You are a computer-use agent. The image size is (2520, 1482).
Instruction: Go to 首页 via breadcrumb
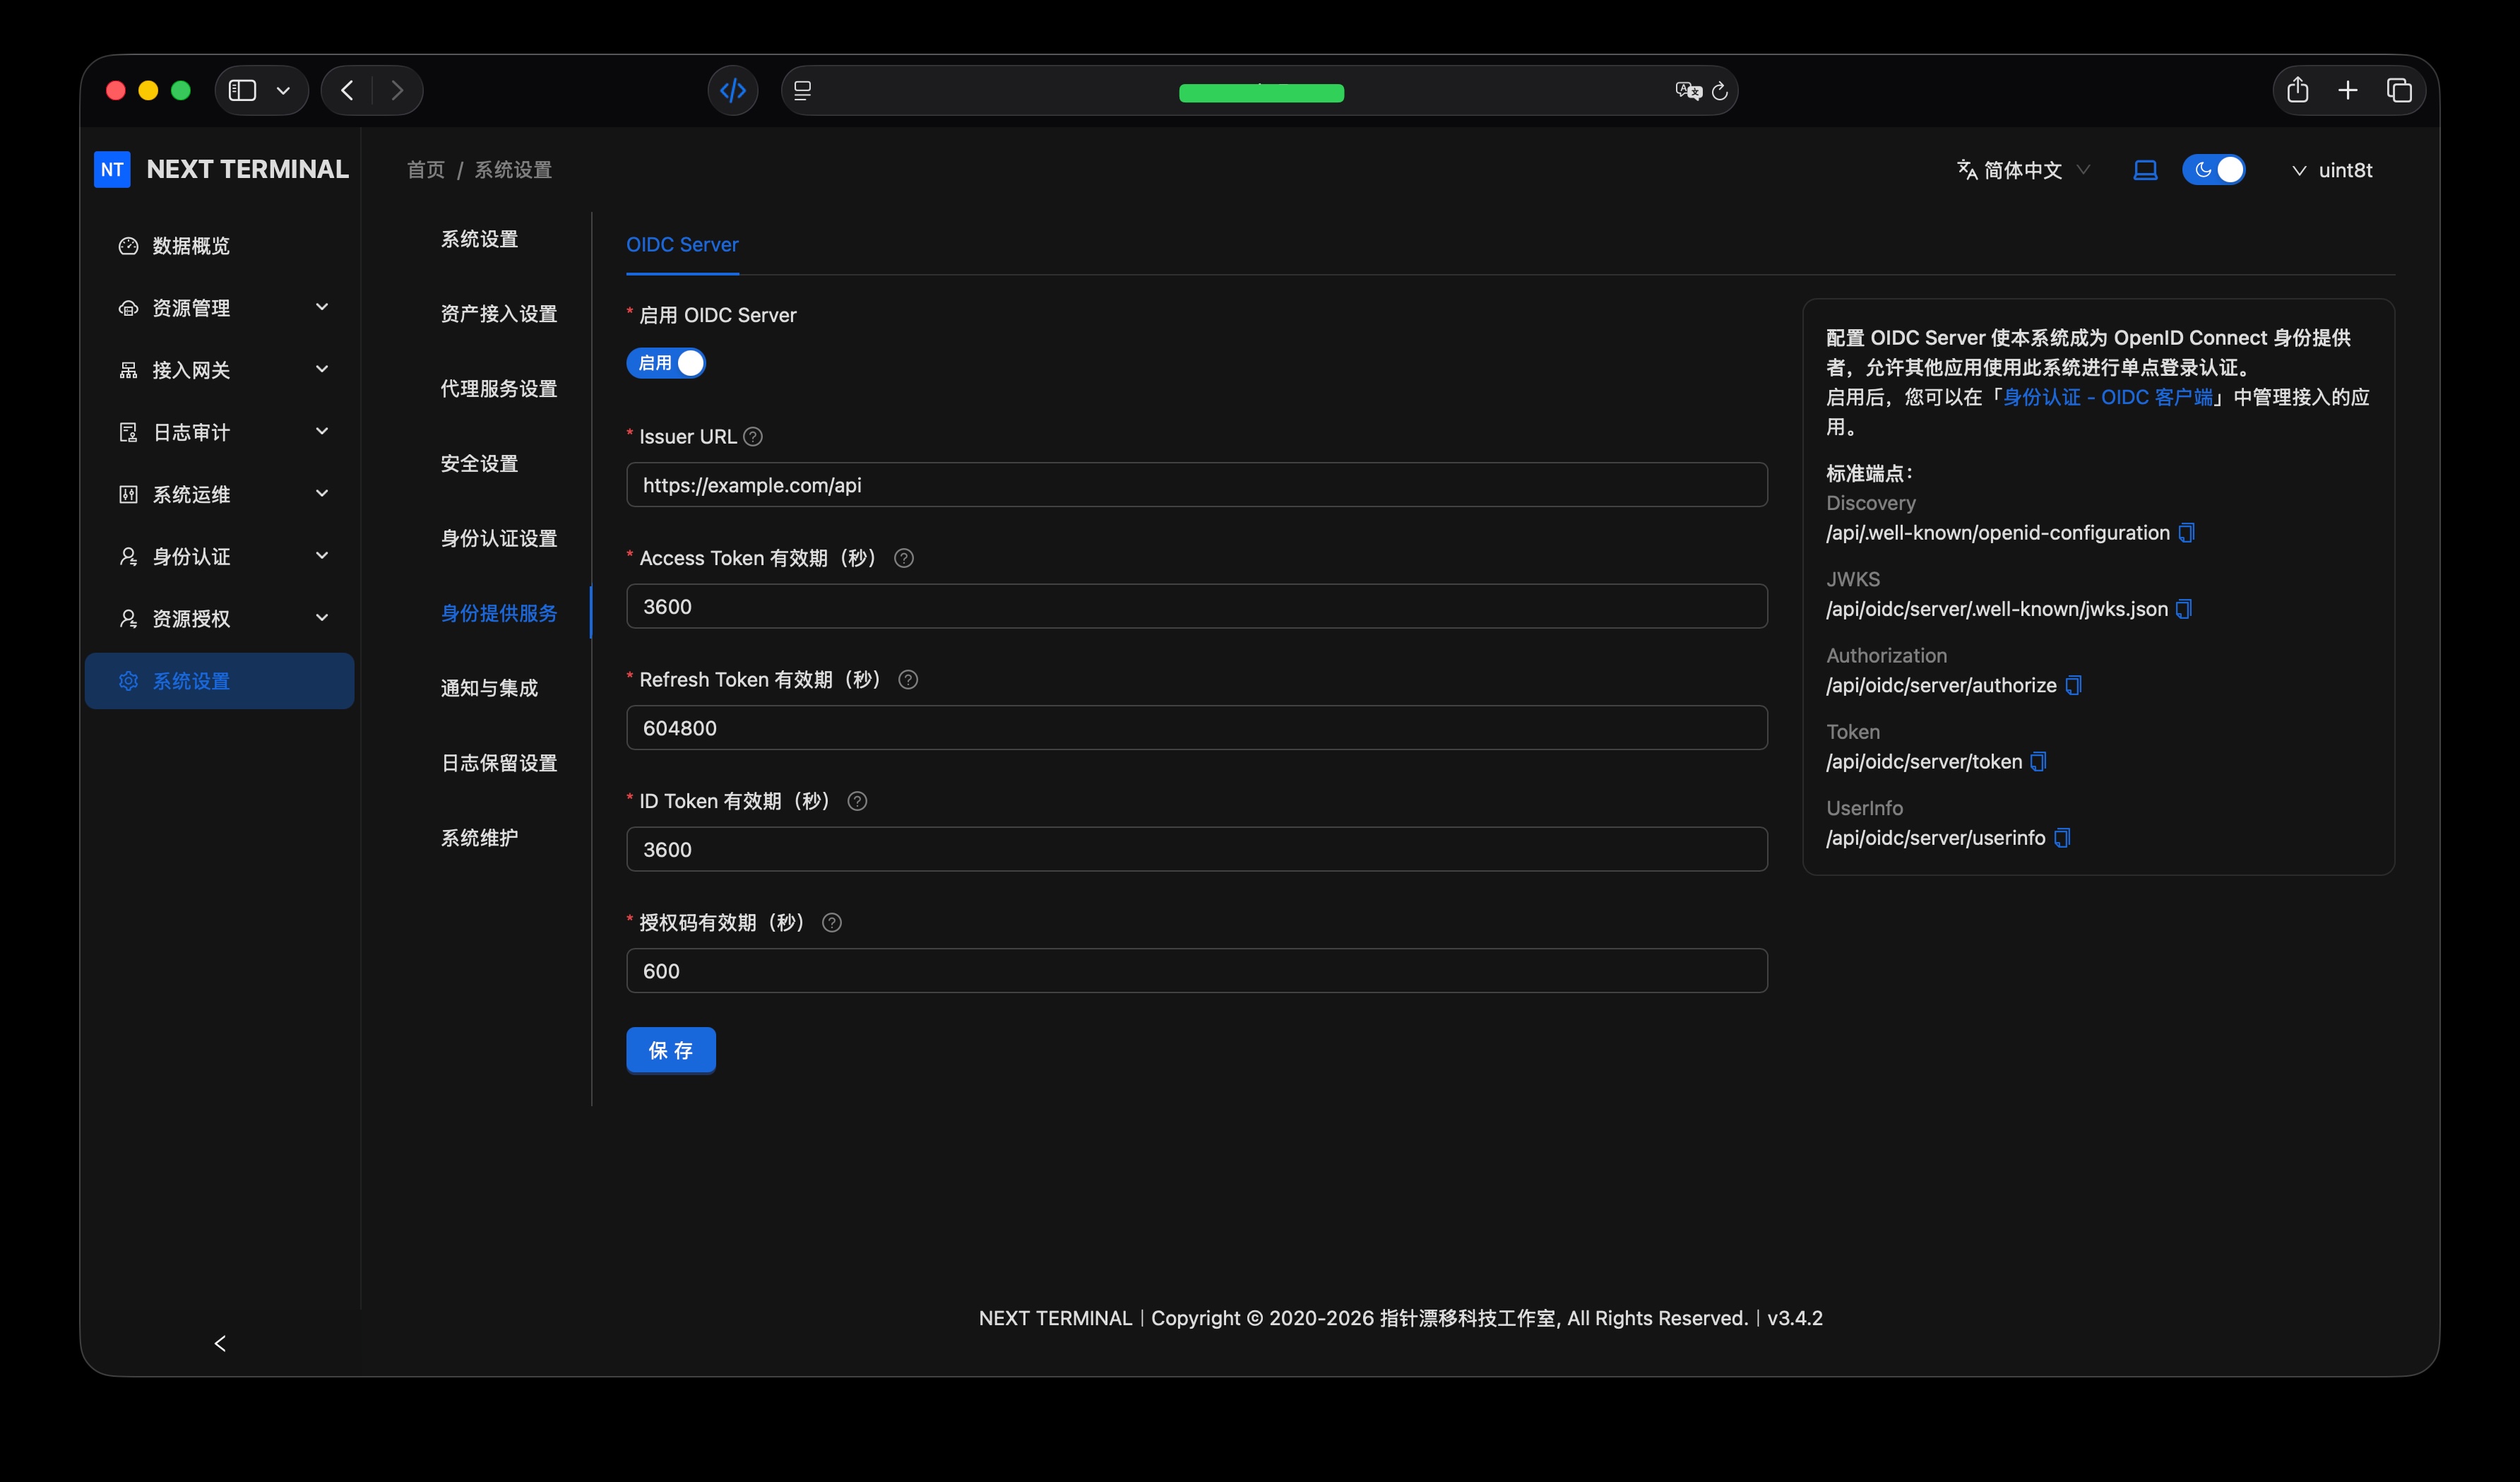click(426, 170)
